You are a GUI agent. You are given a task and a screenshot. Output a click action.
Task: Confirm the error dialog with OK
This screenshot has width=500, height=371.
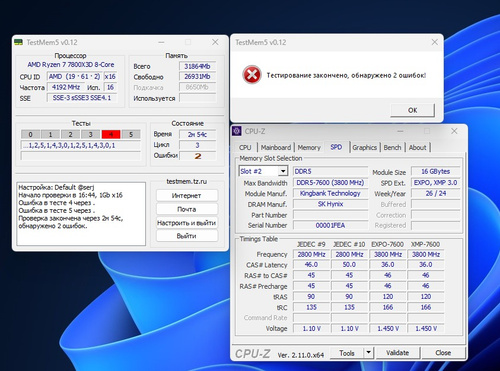pos(412,110)
